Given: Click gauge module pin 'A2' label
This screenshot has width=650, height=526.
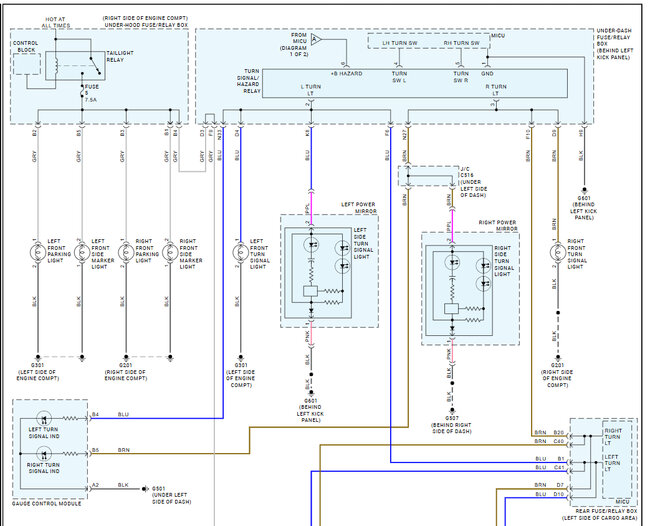Looking at the screenshot, I should pos(95,485).
